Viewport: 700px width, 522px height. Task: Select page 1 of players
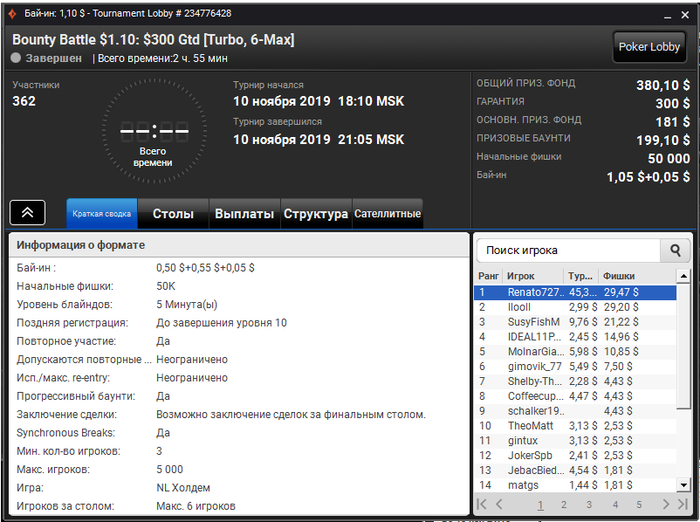pos(540,505)
